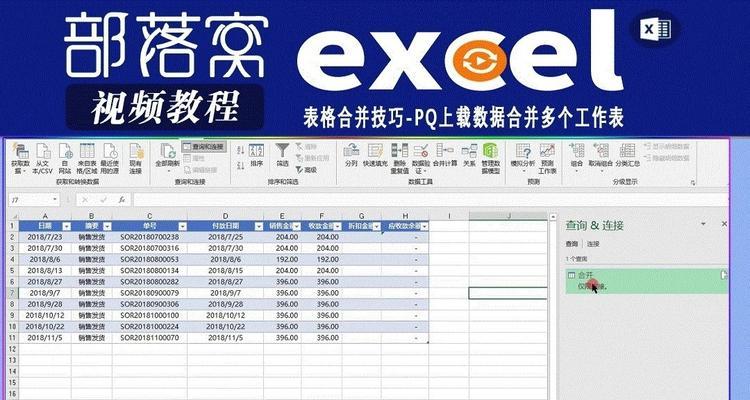
Task: Click the orange play icon in excel logo
Action: pos(478,61)
